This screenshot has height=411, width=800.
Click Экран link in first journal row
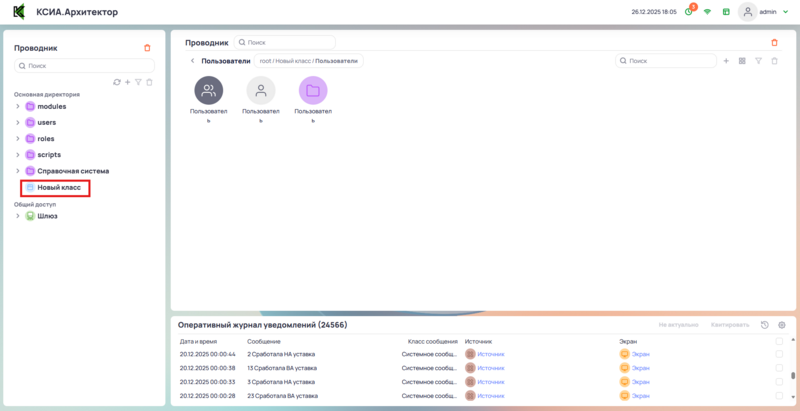coord(641,354)
